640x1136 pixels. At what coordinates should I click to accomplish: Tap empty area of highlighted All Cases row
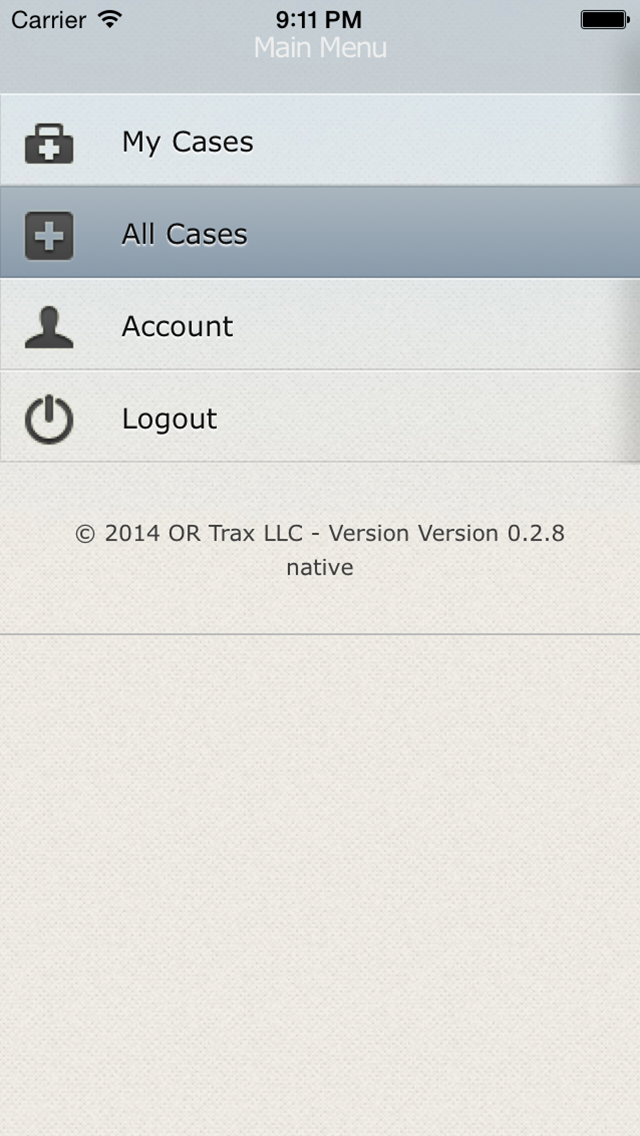pos(442,233)
